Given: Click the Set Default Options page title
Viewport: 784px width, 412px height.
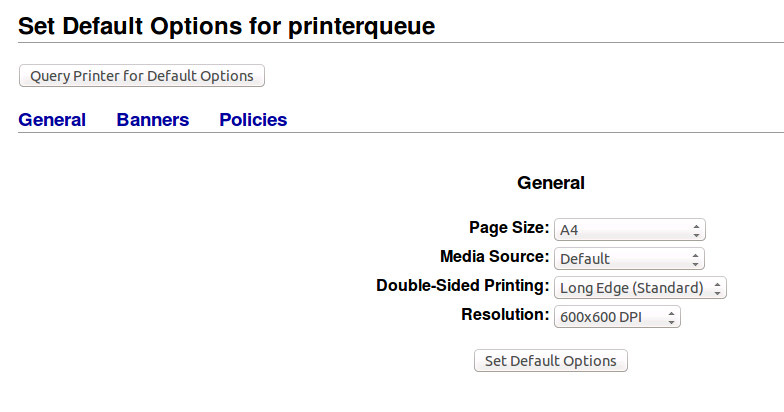Looking at the screenshot, I should [226, 26].
